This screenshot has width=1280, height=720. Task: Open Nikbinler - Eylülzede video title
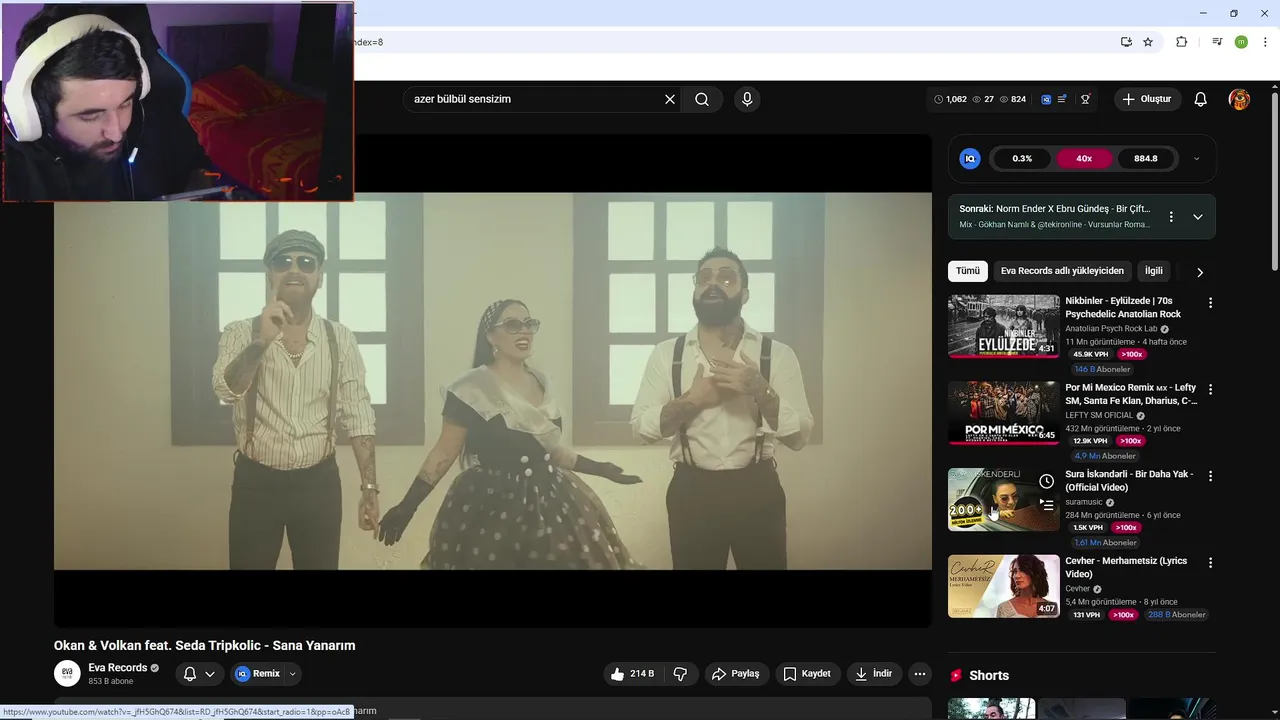1123,307
